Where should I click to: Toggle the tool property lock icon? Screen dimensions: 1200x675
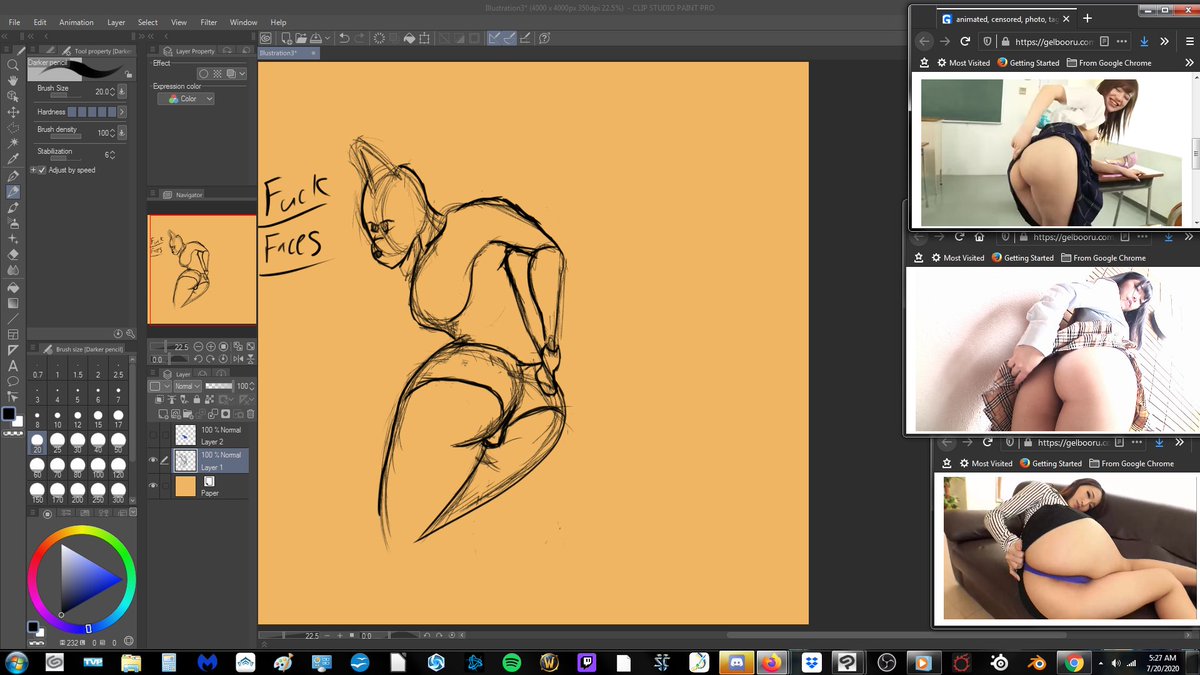(129, 73)
